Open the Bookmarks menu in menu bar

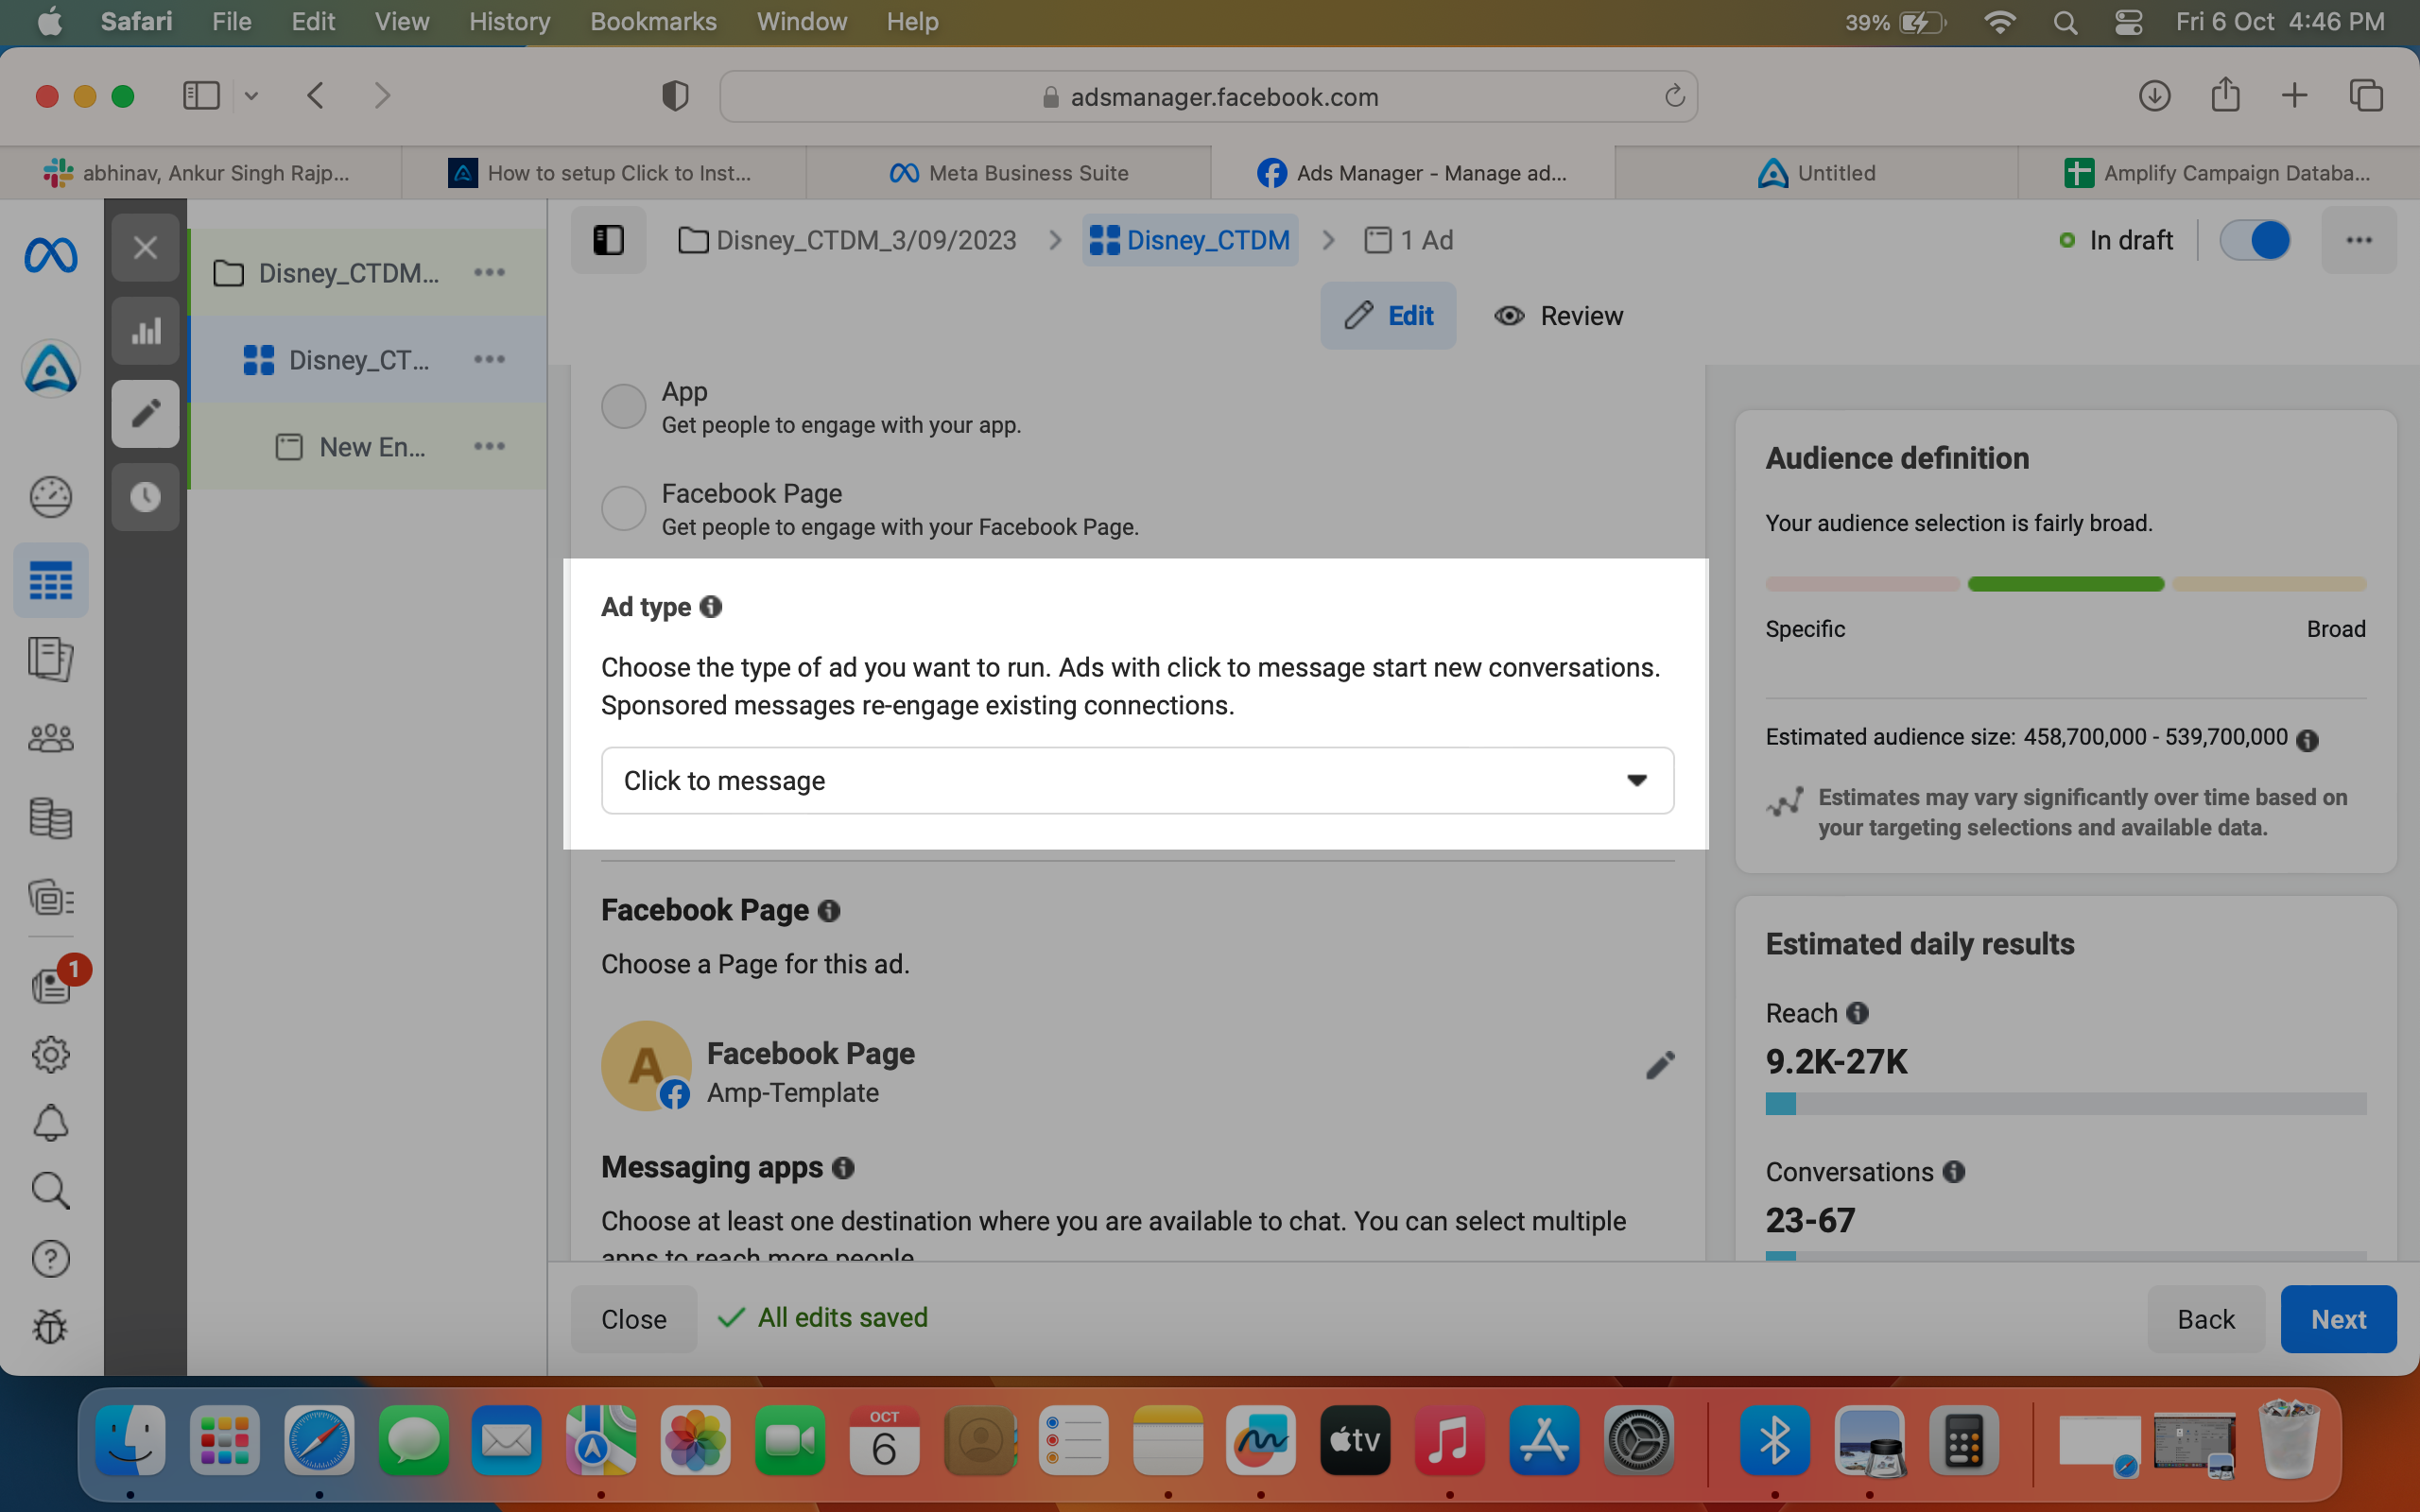click(653, 22)
